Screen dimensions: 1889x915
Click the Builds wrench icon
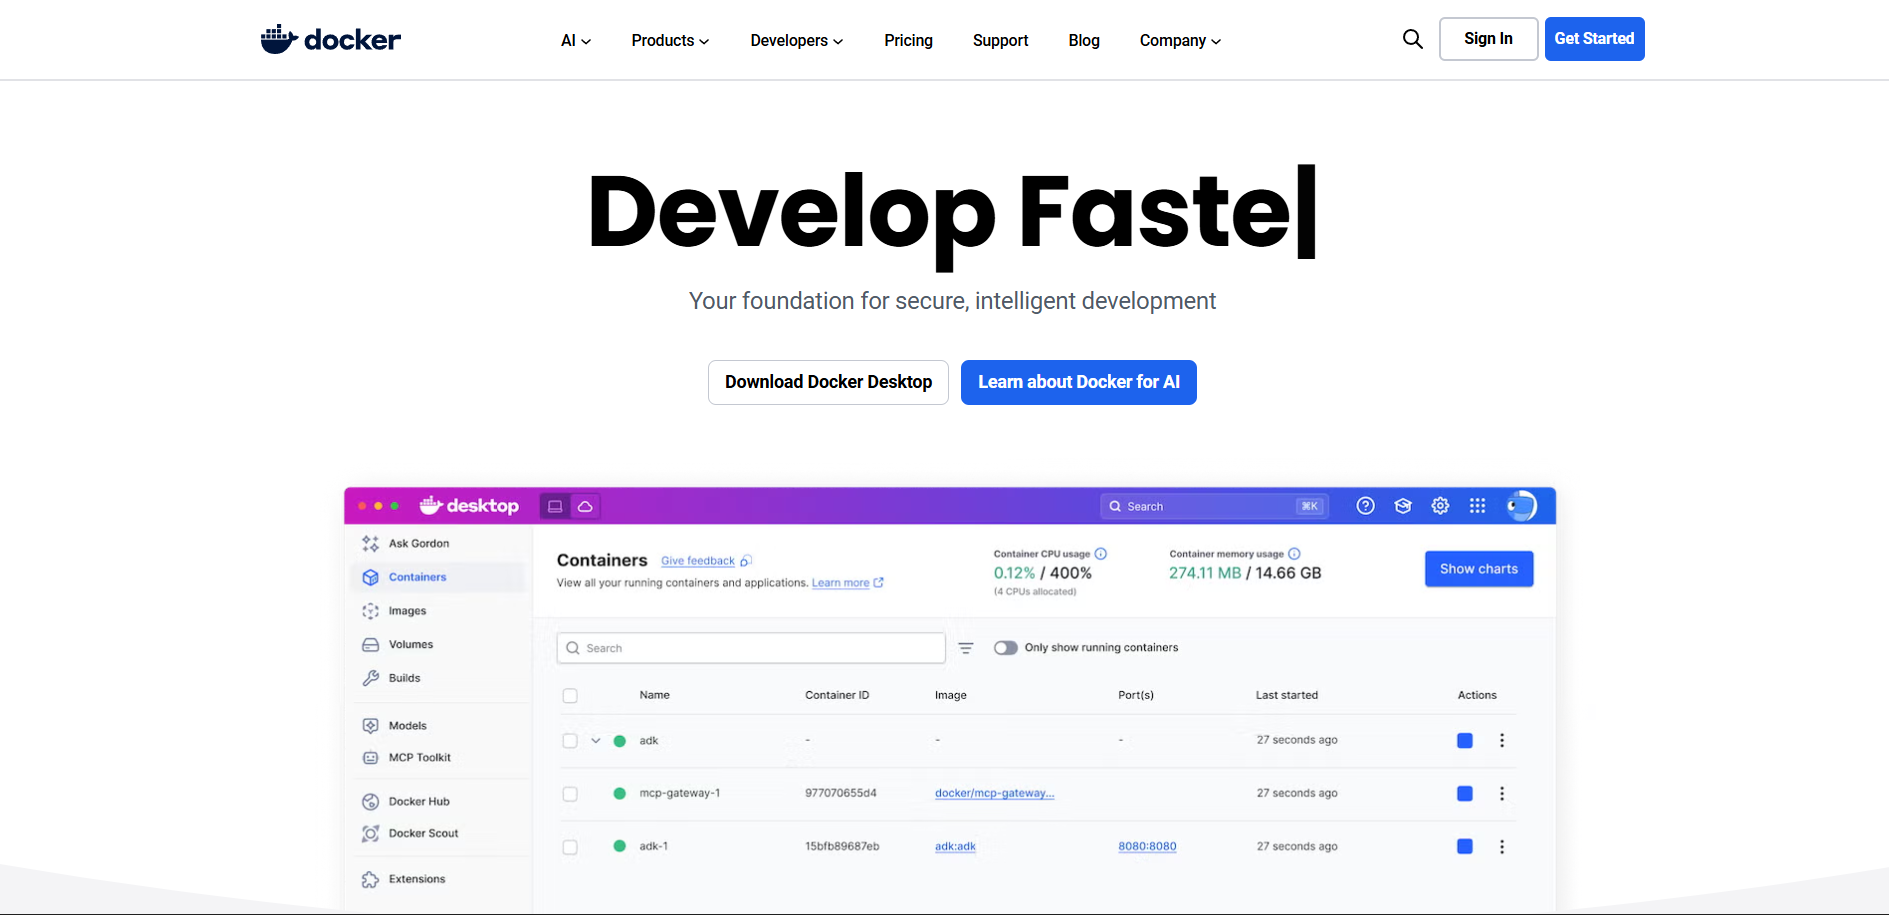click(370, 678)
